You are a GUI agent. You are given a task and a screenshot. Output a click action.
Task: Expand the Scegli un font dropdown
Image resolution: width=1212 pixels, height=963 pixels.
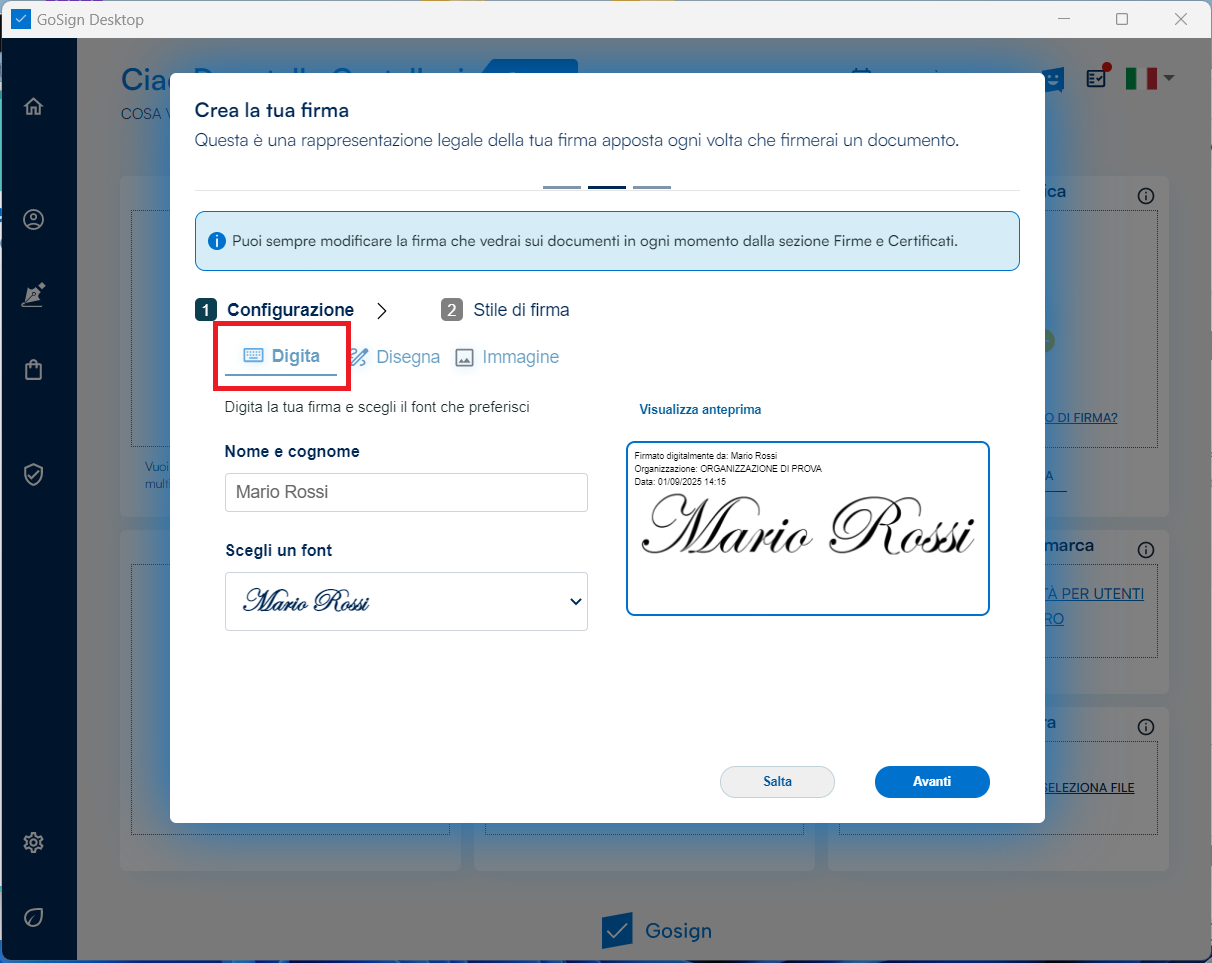[x=406, y=601]
